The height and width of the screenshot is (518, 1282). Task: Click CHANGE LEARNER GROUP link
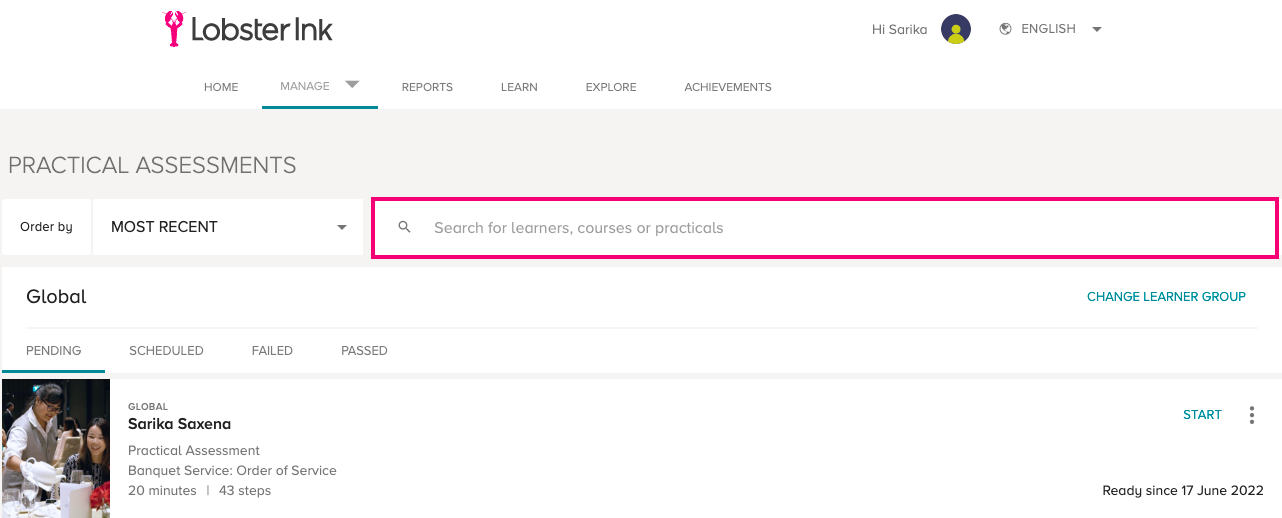1166,297
